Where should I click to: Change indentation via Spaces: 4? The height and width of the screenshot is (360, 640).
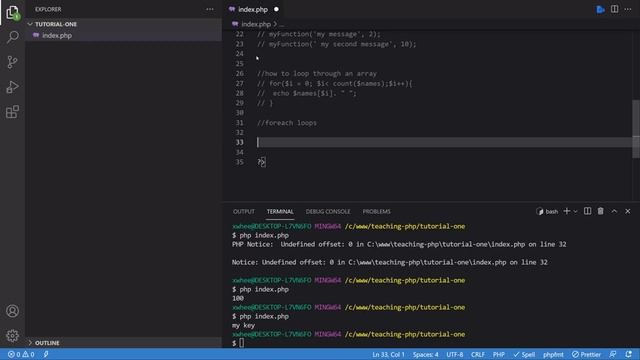click(425, 354)
